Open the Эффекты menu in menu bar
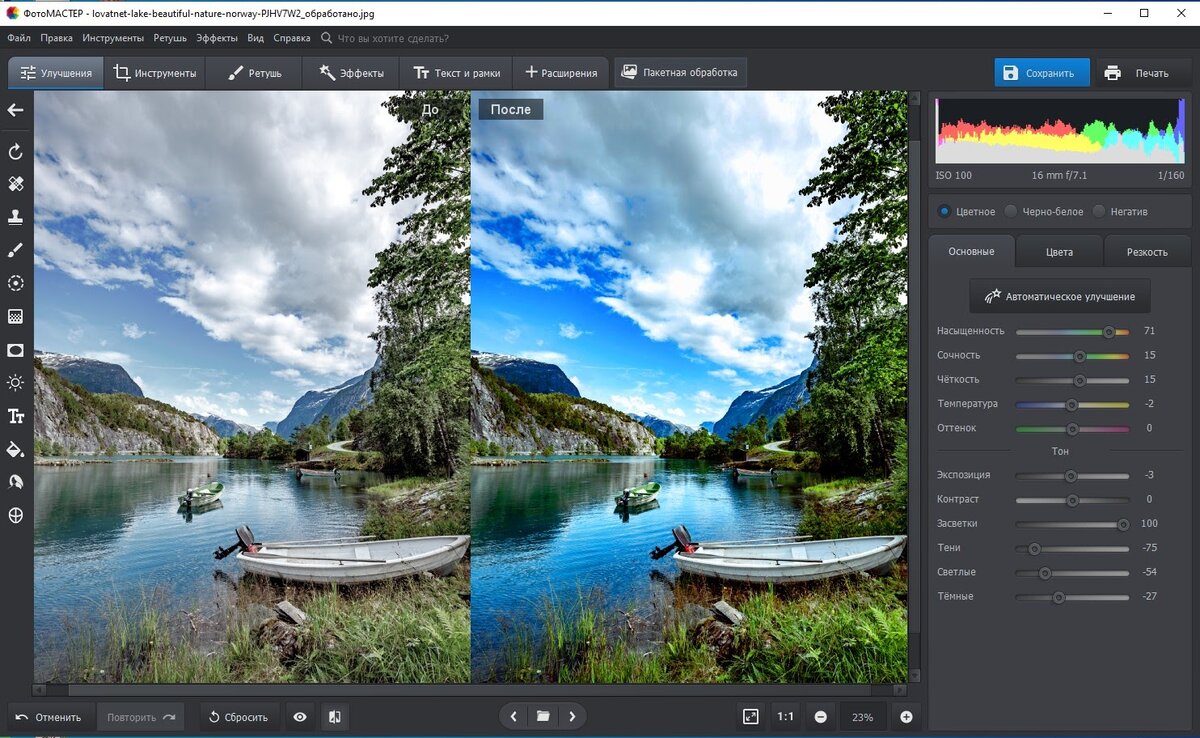Image resolution: width=1200 pixels, height=738 pixels. tap(217, 38)
